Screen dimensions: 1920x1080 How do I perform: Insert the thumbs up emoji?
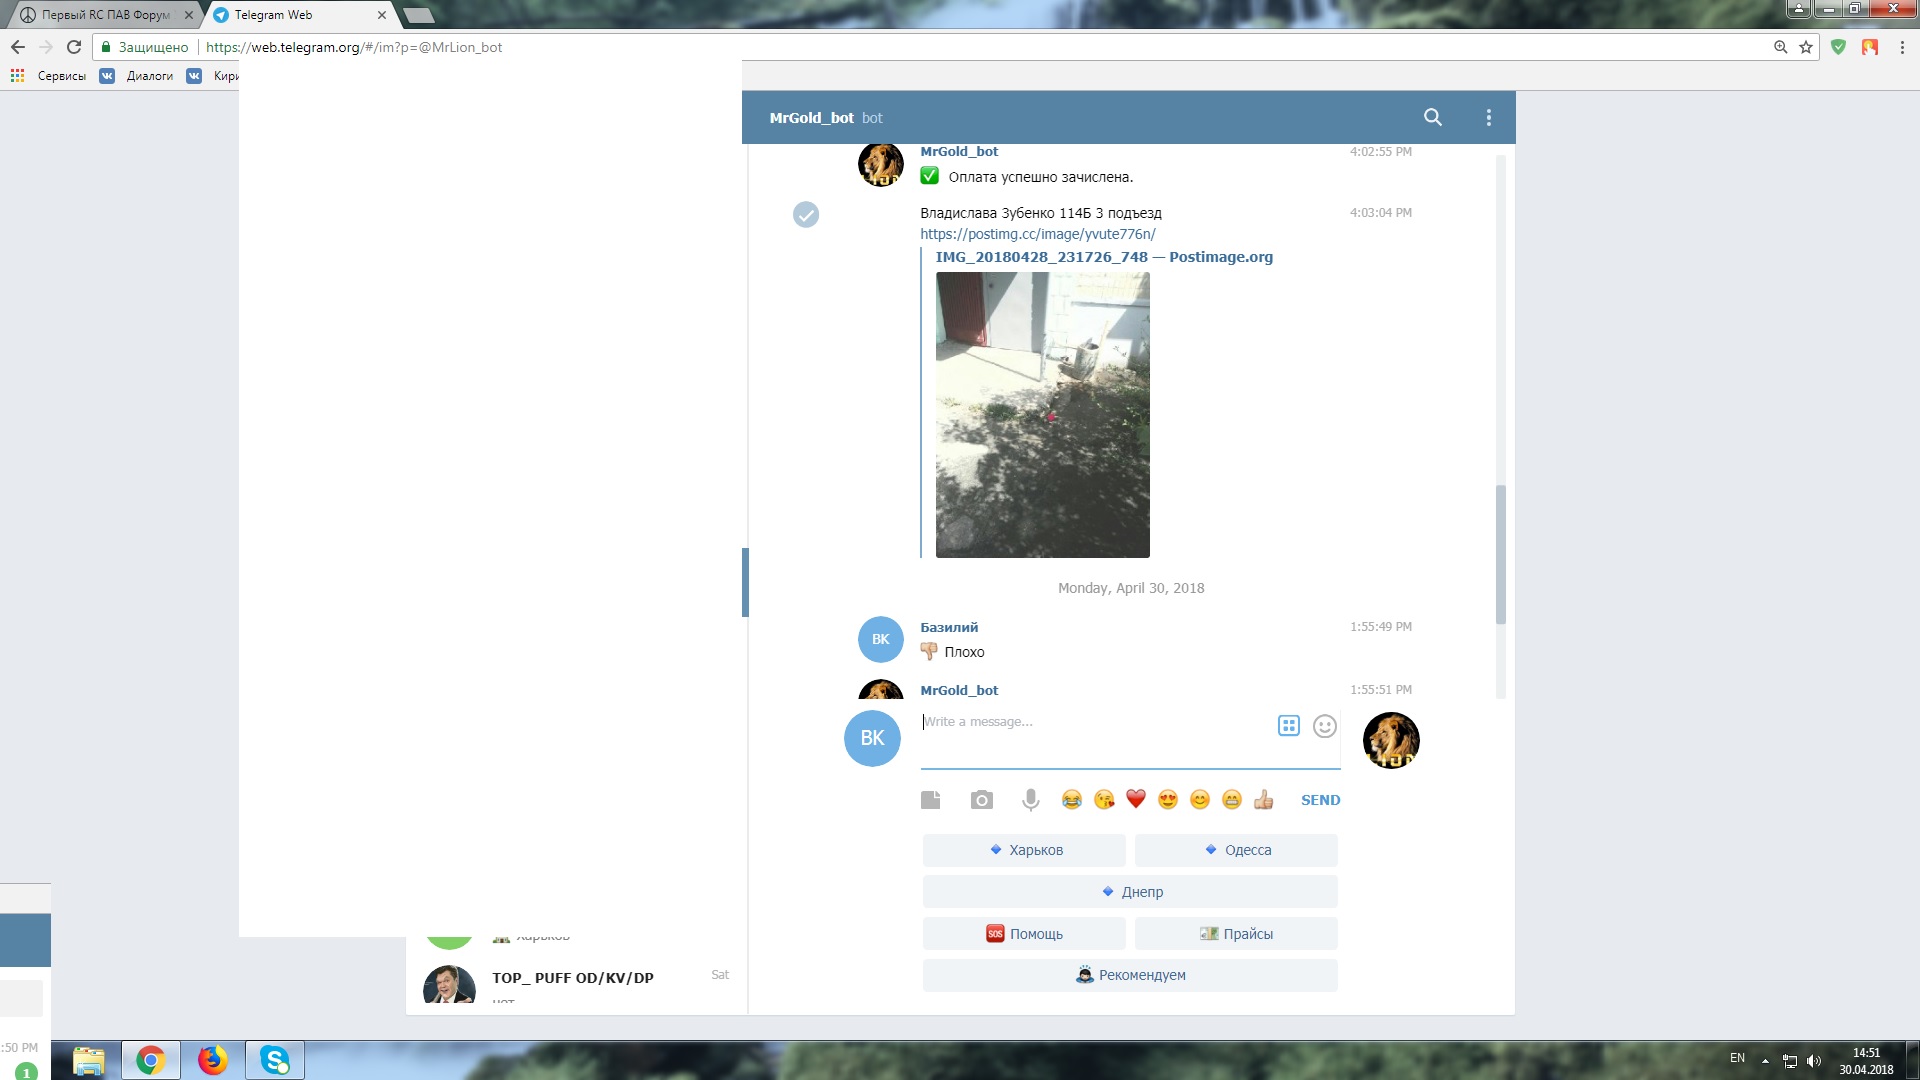[x=1263, y=799]
